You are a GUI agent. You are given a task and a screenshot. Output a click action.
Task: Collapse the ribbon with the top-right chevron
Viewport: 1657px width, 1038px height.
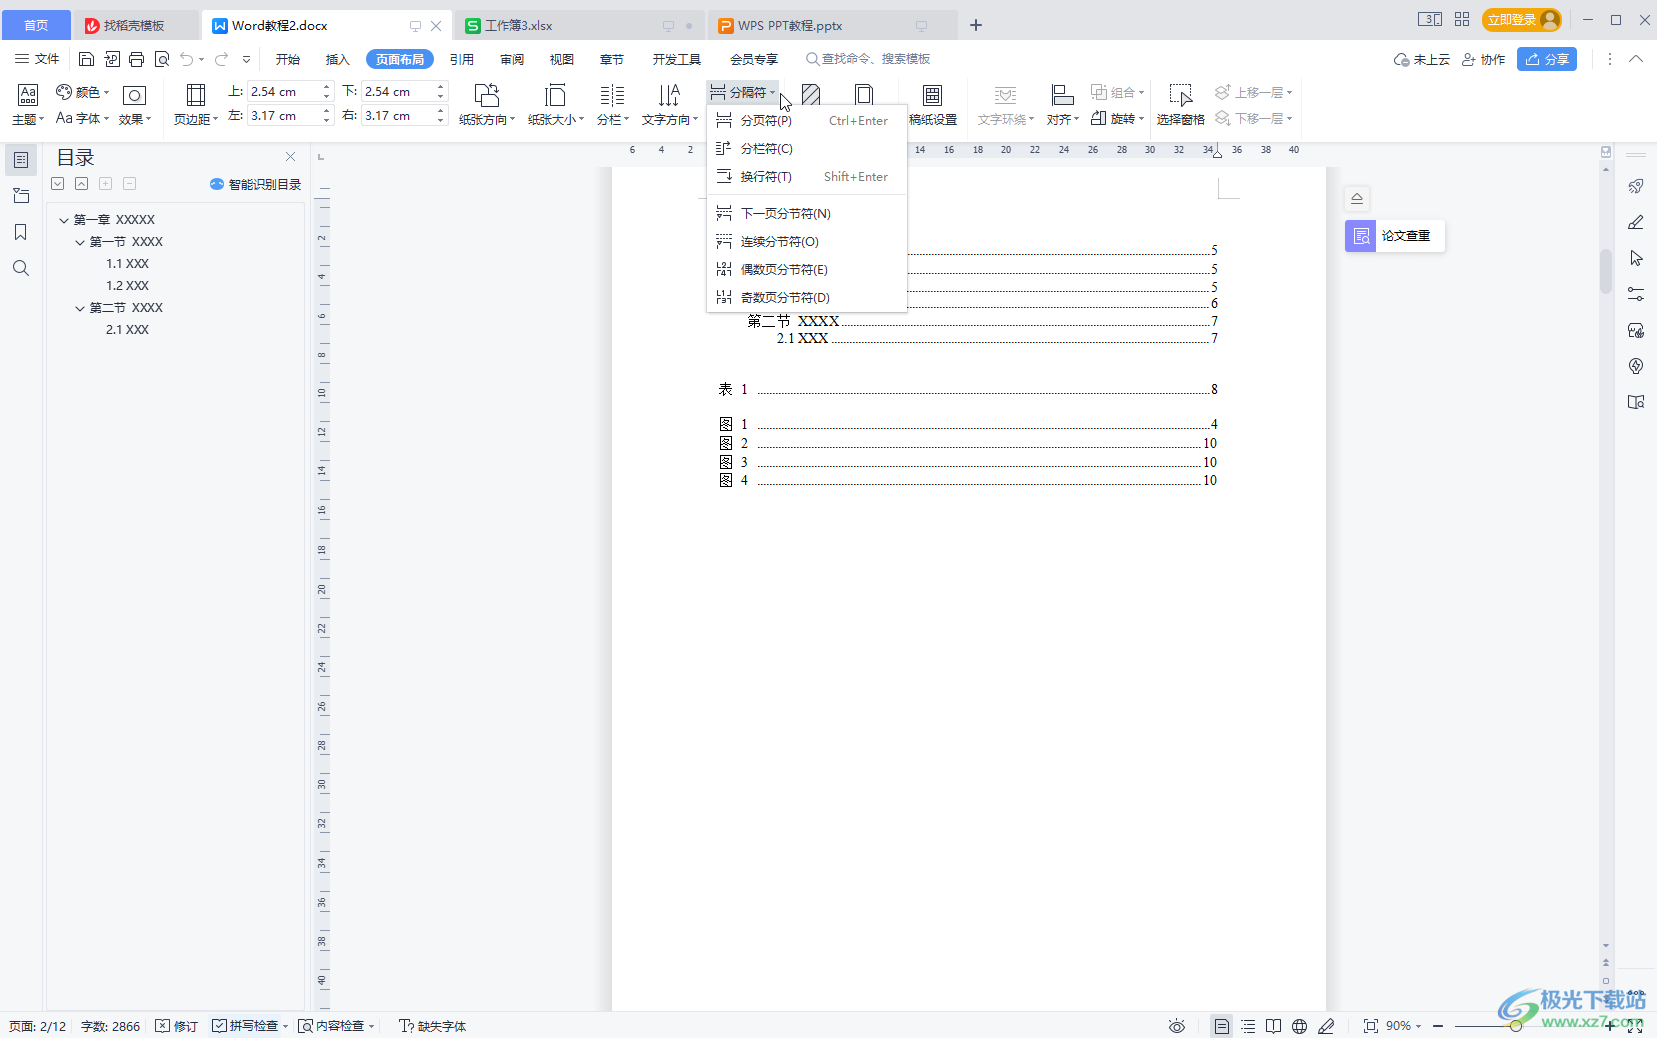(1636, 59)
